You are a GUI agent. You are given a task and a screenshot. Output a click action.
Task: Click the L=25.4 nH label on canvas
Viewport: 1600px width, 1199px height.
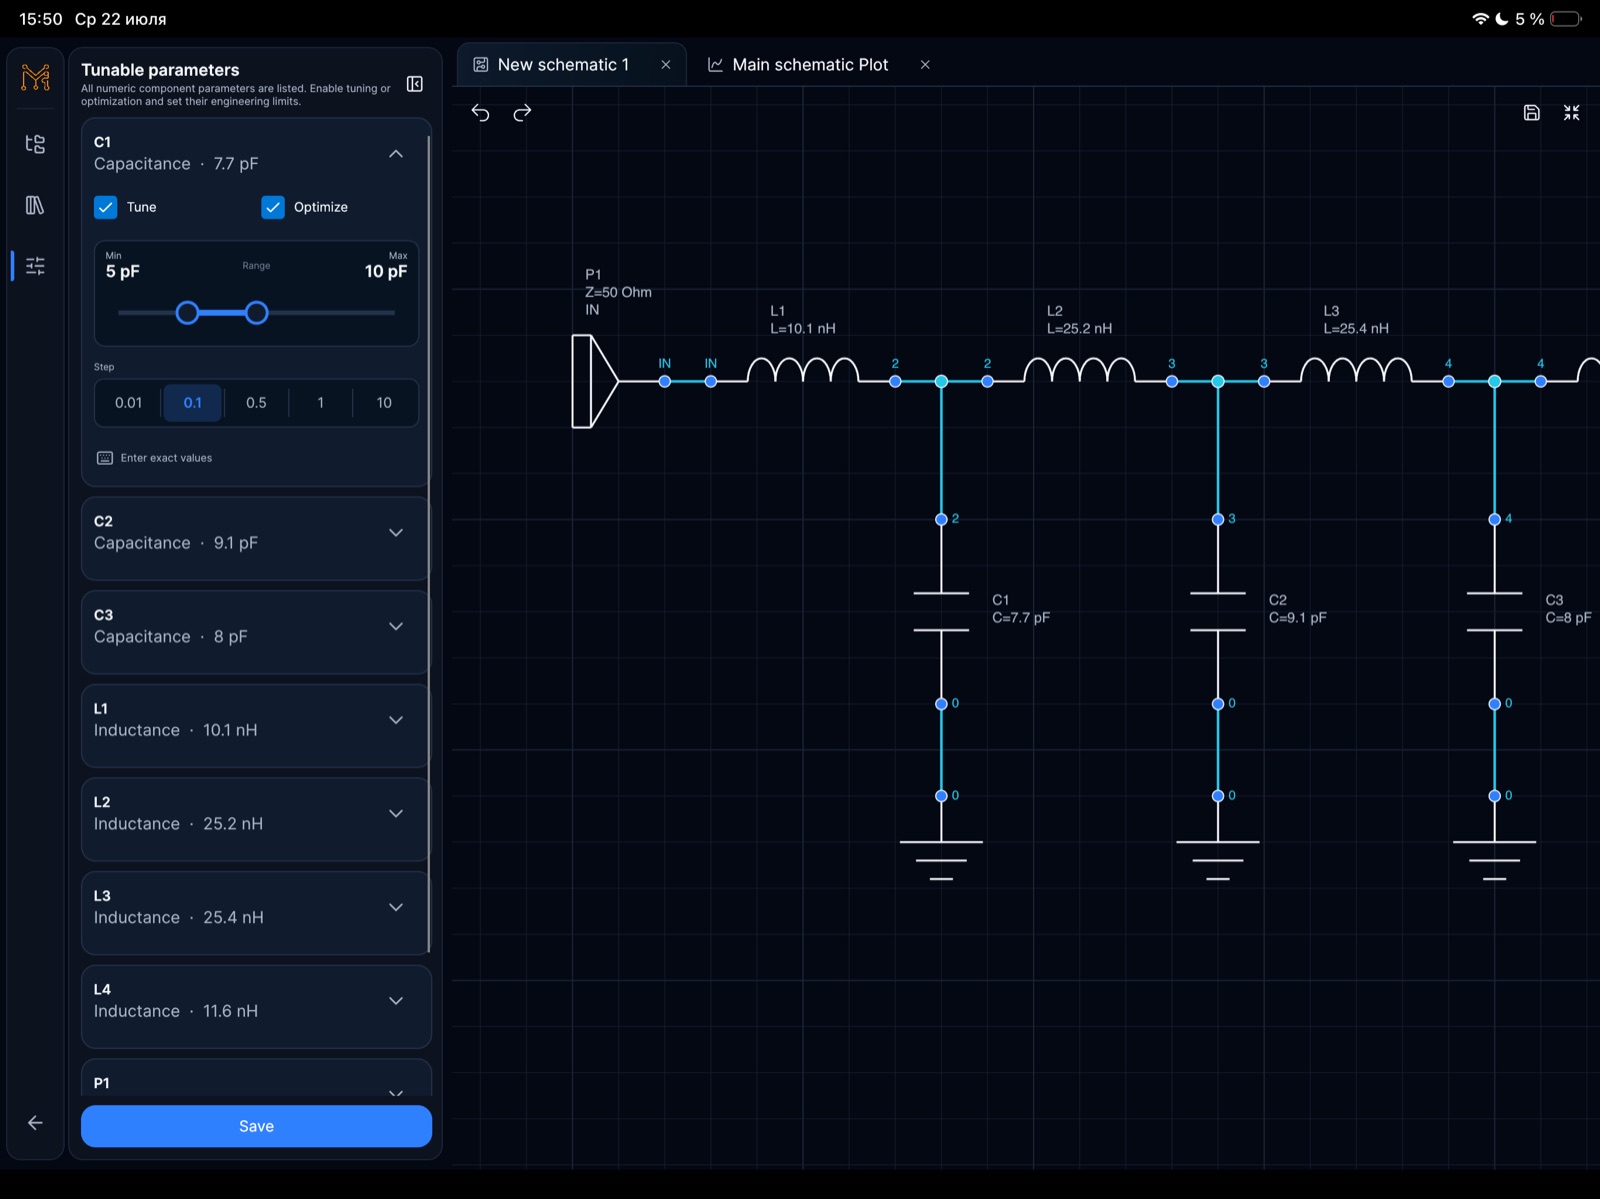click(x=1356, y=329)
